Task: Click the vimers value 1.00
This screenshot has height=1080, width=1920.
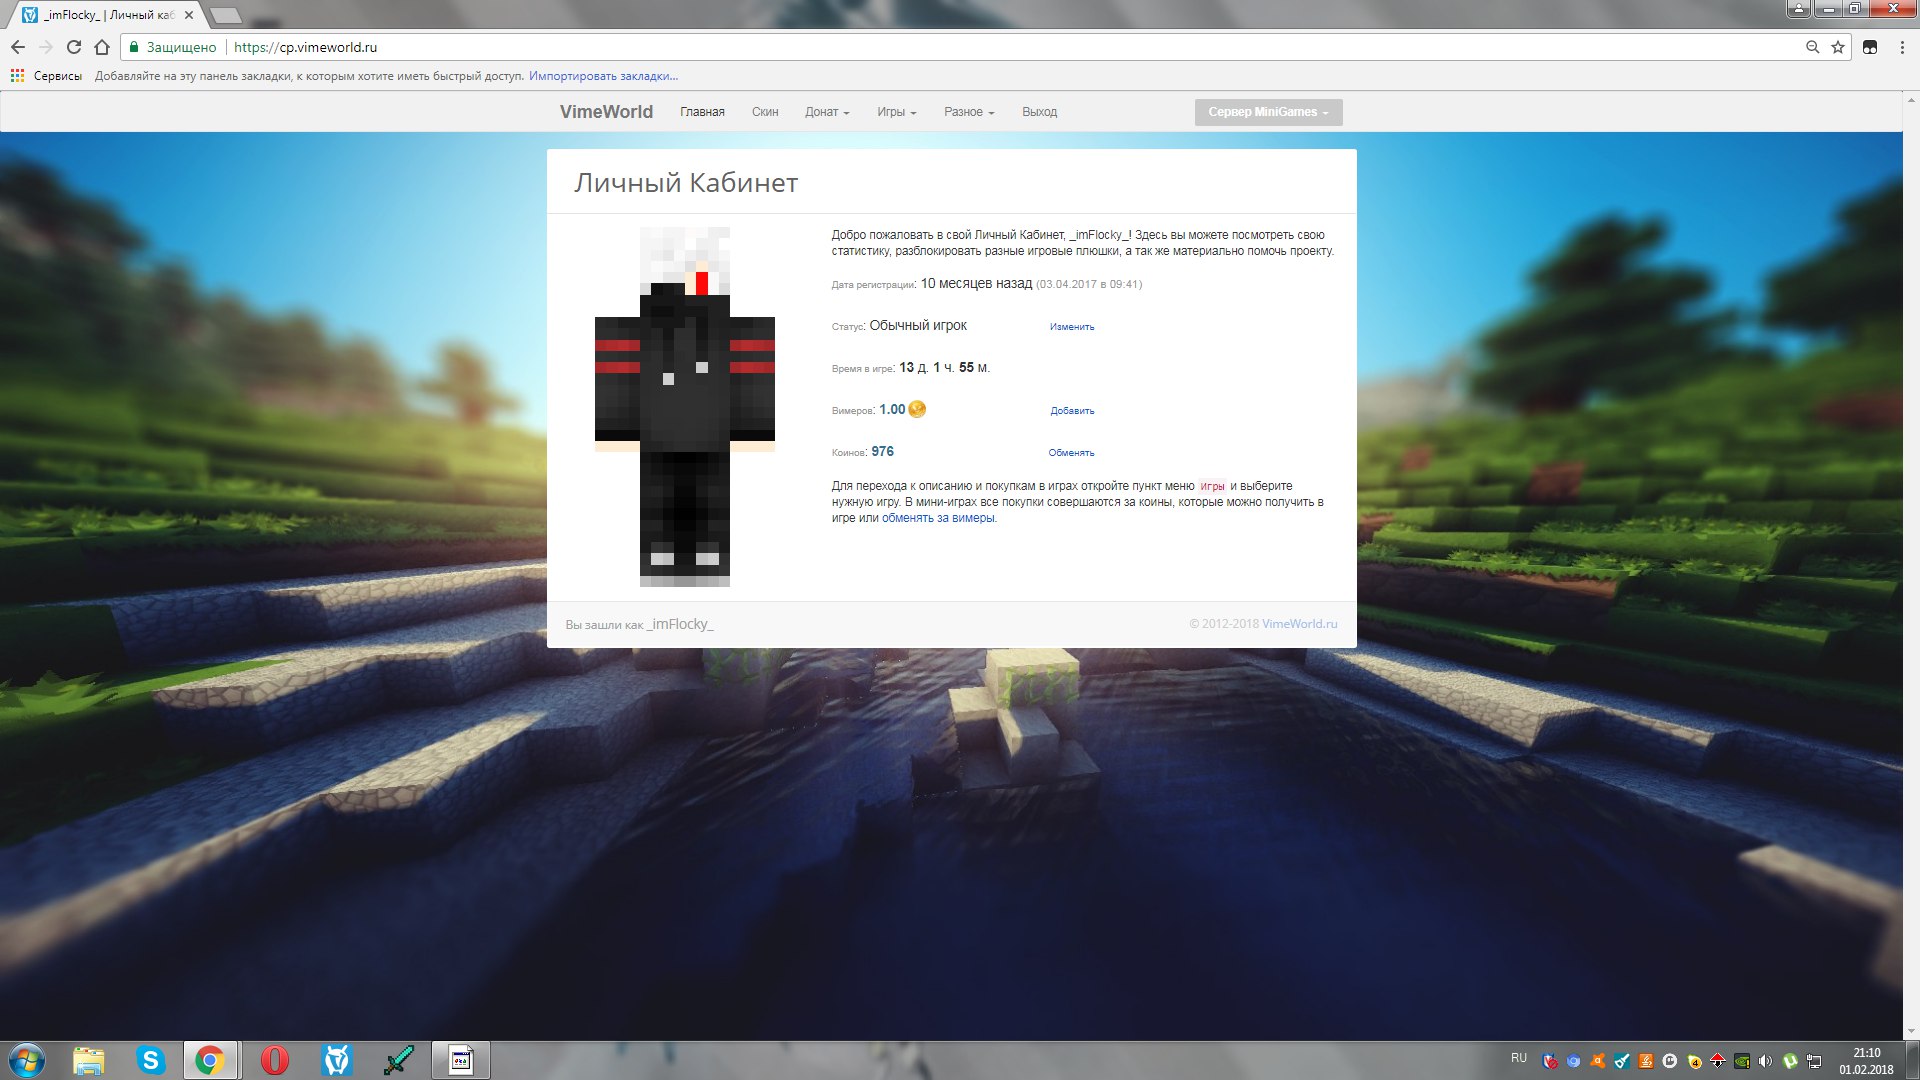Action: tap(892, 410)
